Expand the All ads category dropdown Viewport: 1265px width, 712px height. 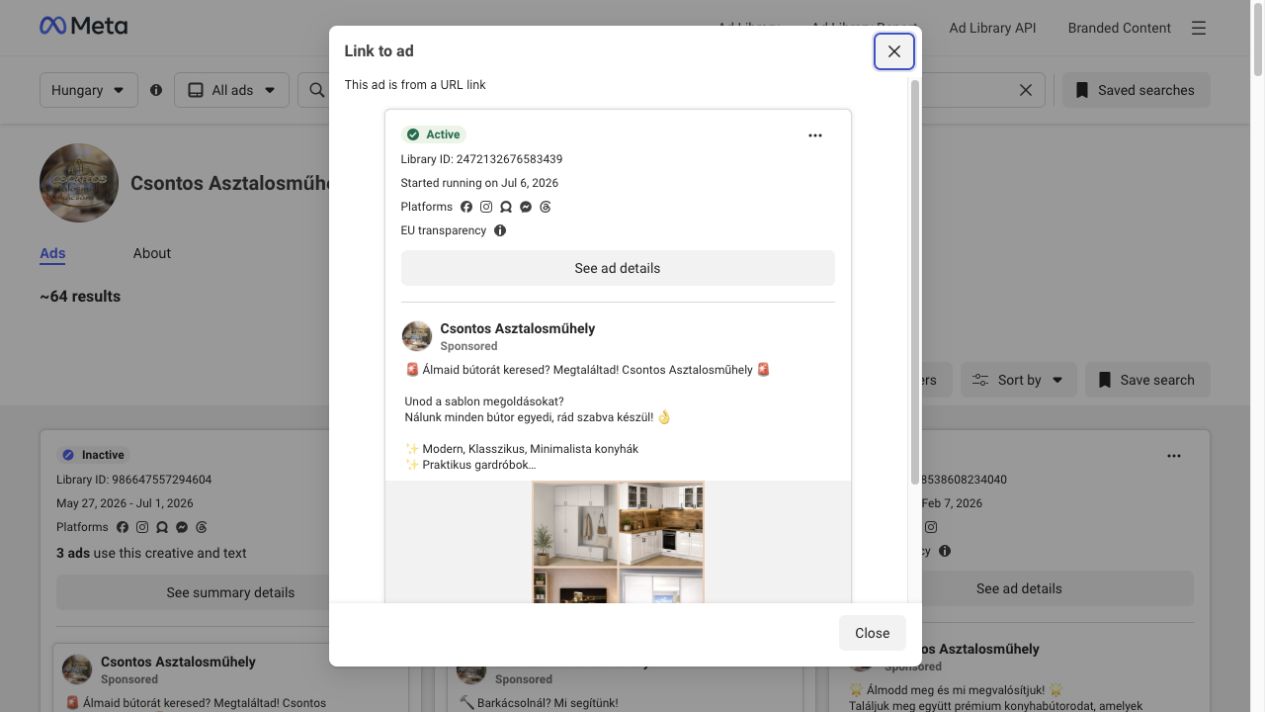click(232, 90)
